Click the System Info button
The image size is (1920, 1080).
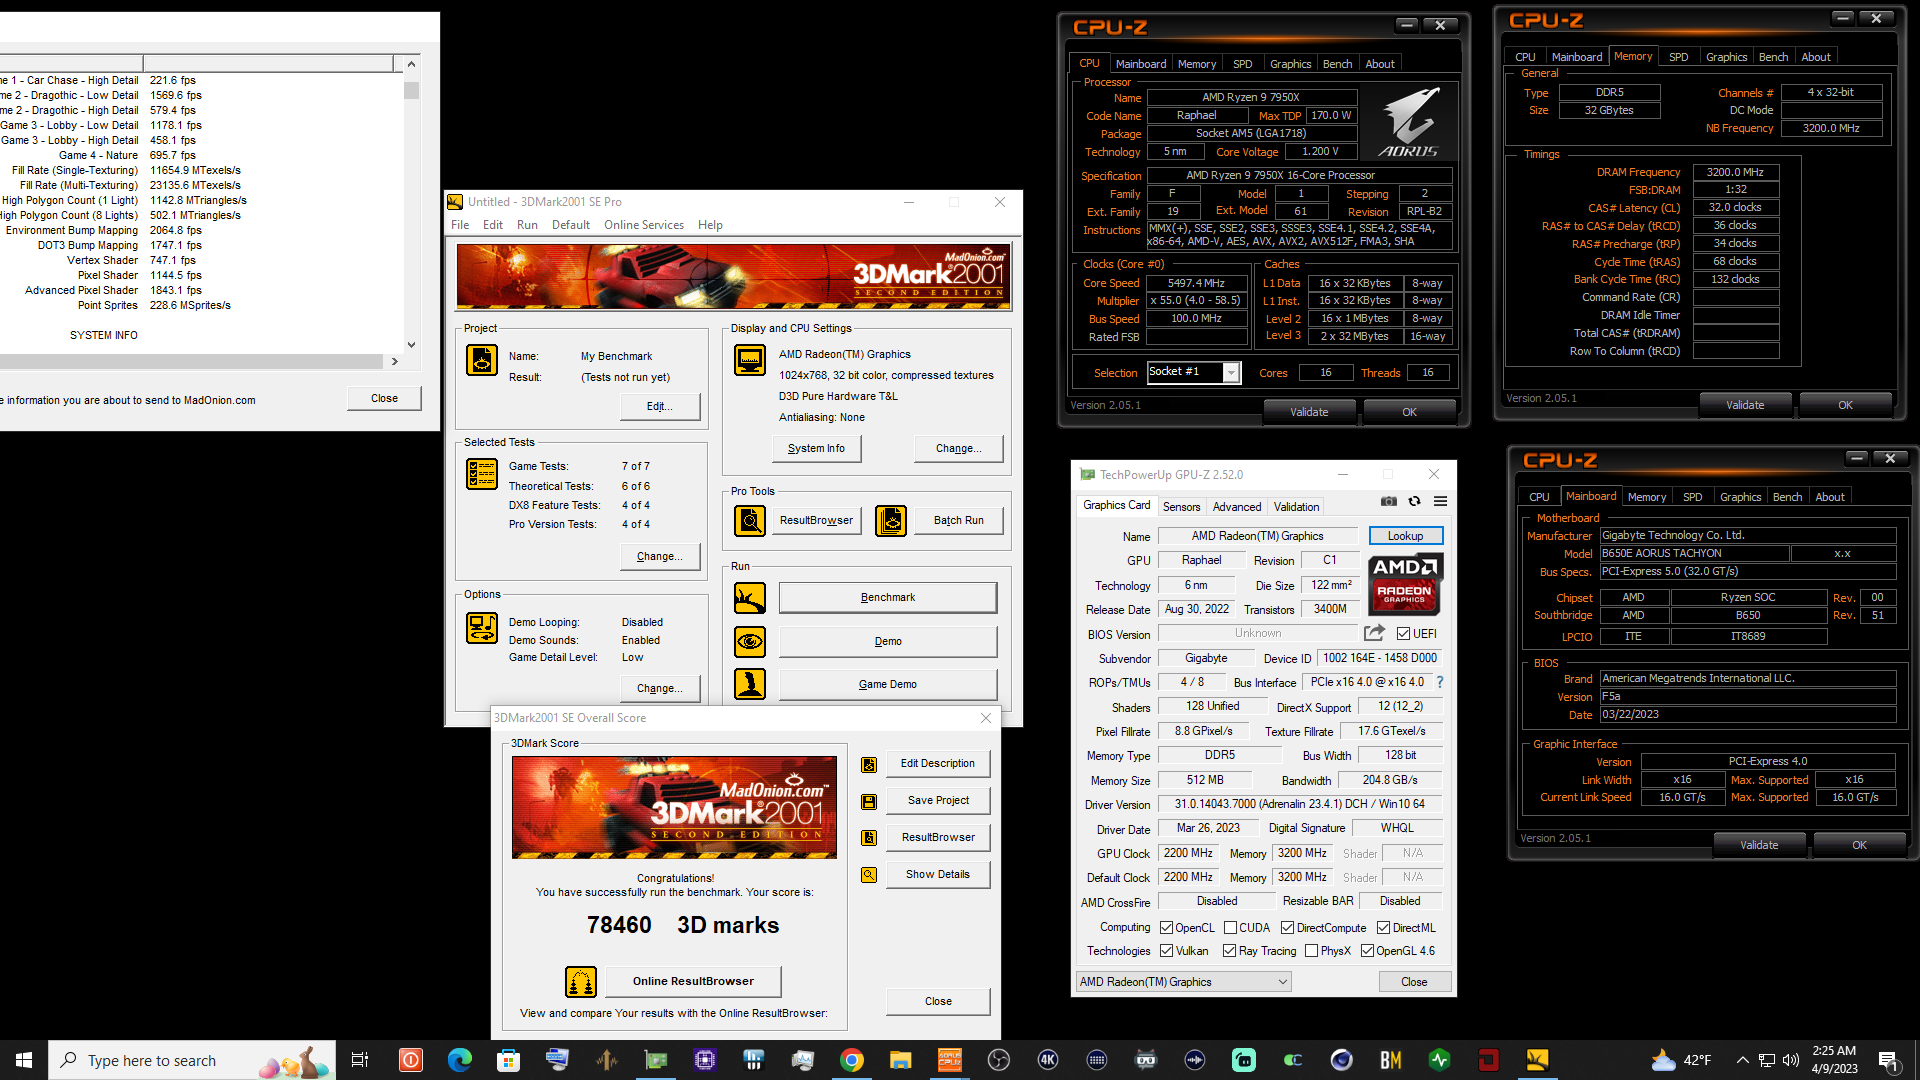tap(816, 449)
